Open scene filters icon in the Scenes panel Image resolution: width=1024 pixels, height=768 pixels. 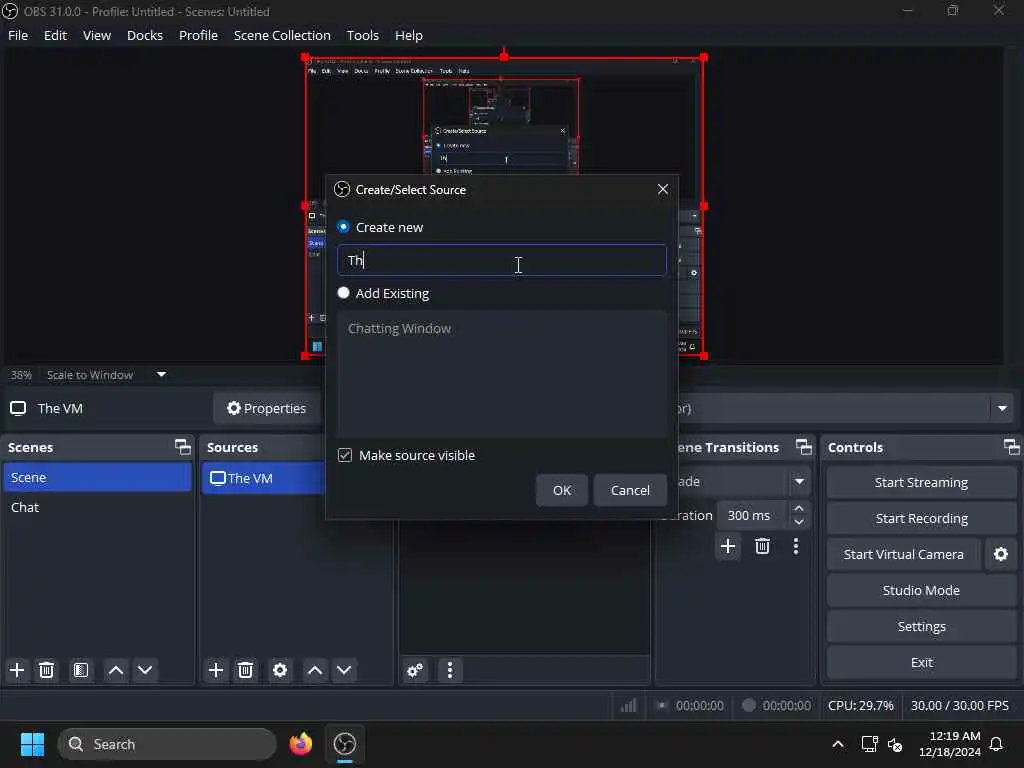80,670
